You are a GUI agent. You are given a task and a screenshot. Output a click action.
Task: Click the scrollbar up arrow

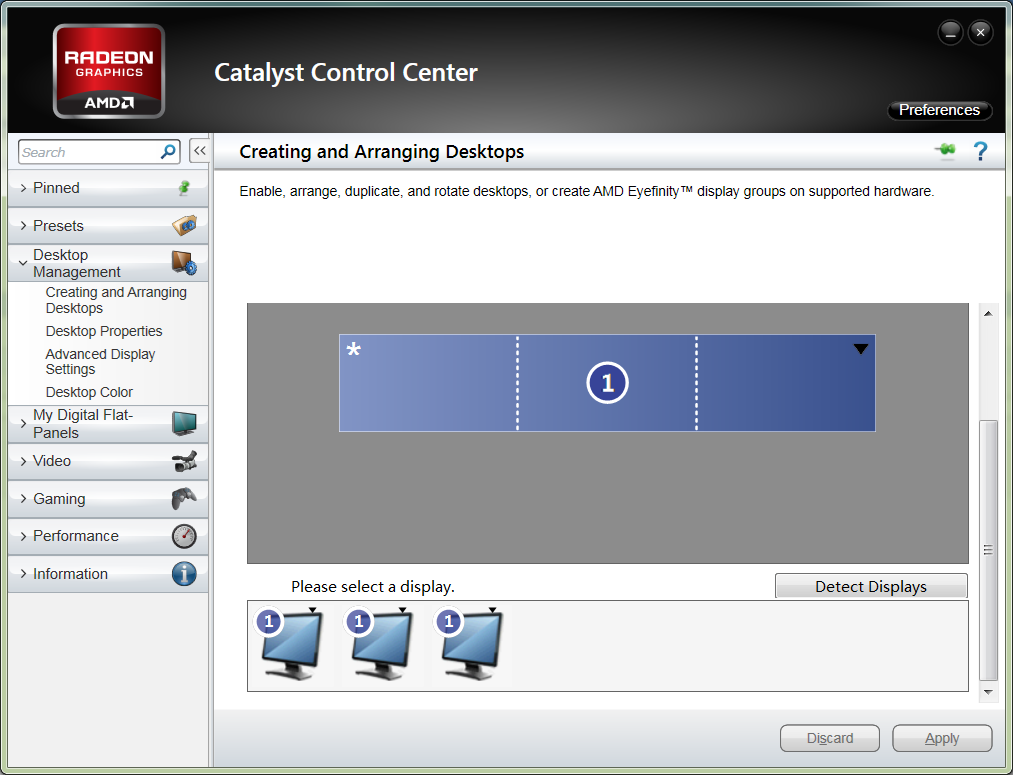(x=988, y=313)
